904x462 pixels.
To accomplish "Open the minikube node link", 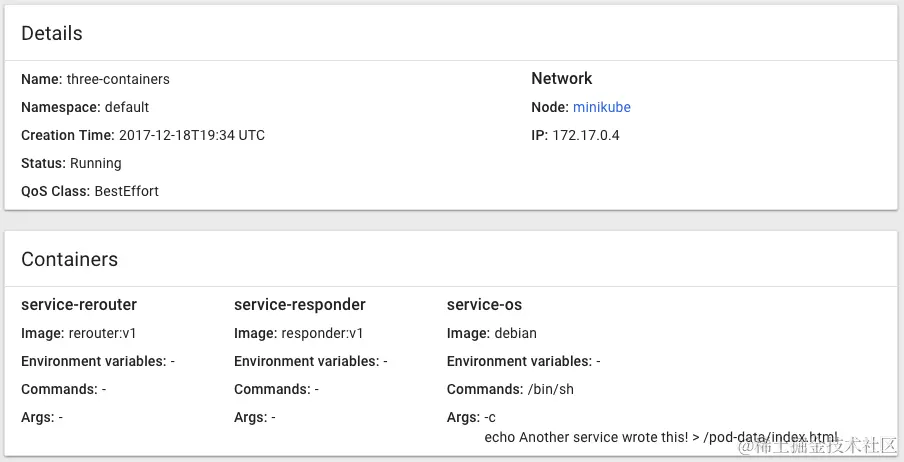I will coord(601,107).
